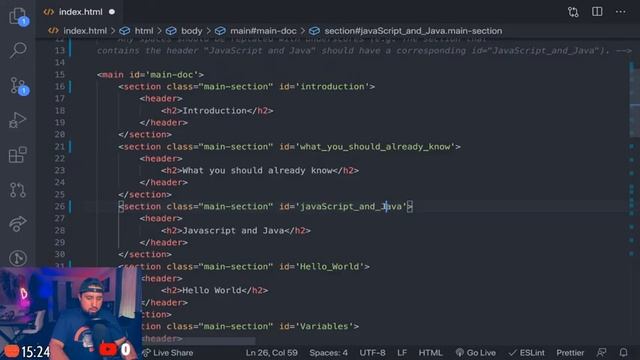
Task: Click the 'introduction' id value
Action: (x=332, y=87)
